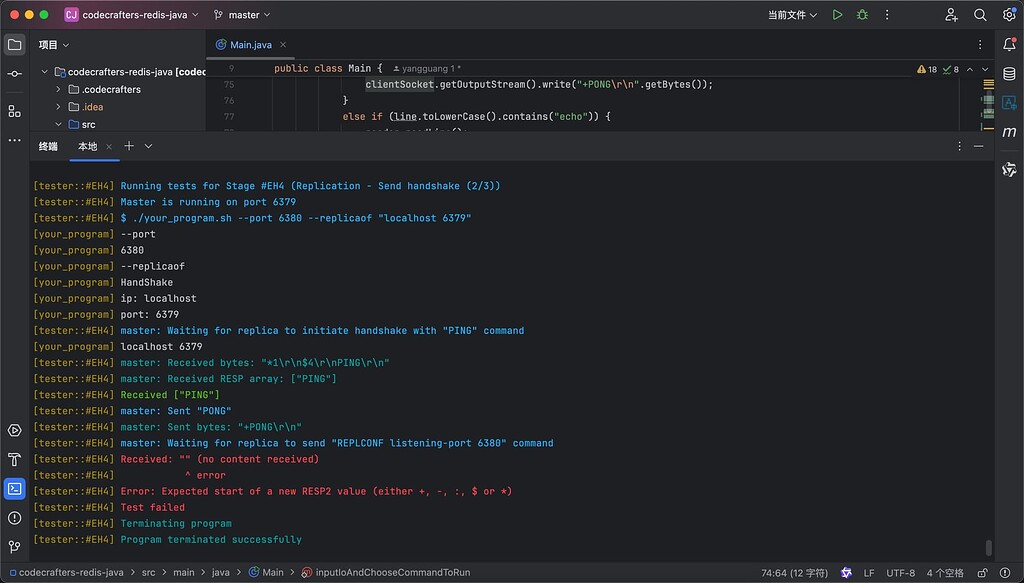The width and height of the screenshot is (1024, 583).
Task: Open the Database tool window
Action: pyautogui.click(x=1010, y=73)
